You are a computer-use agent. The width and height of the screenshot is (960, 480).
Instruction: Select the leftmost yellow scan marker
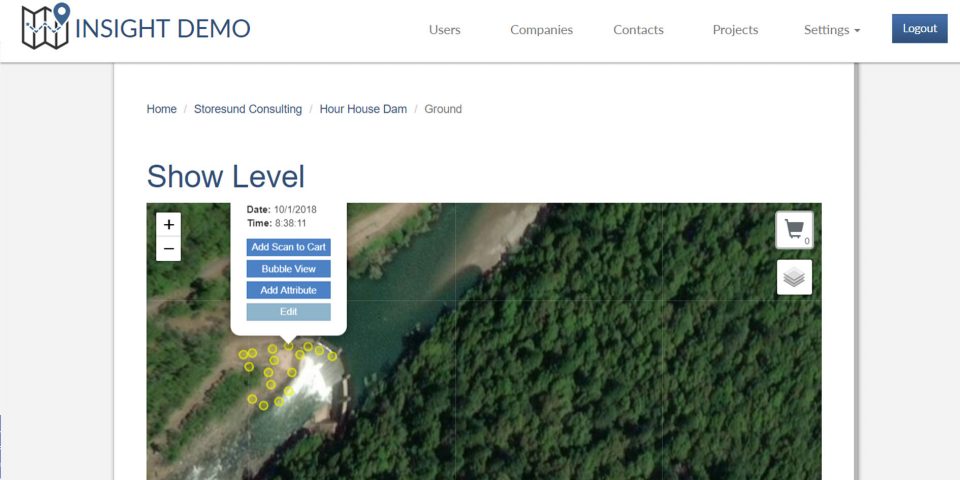click(x=243, y=354)
